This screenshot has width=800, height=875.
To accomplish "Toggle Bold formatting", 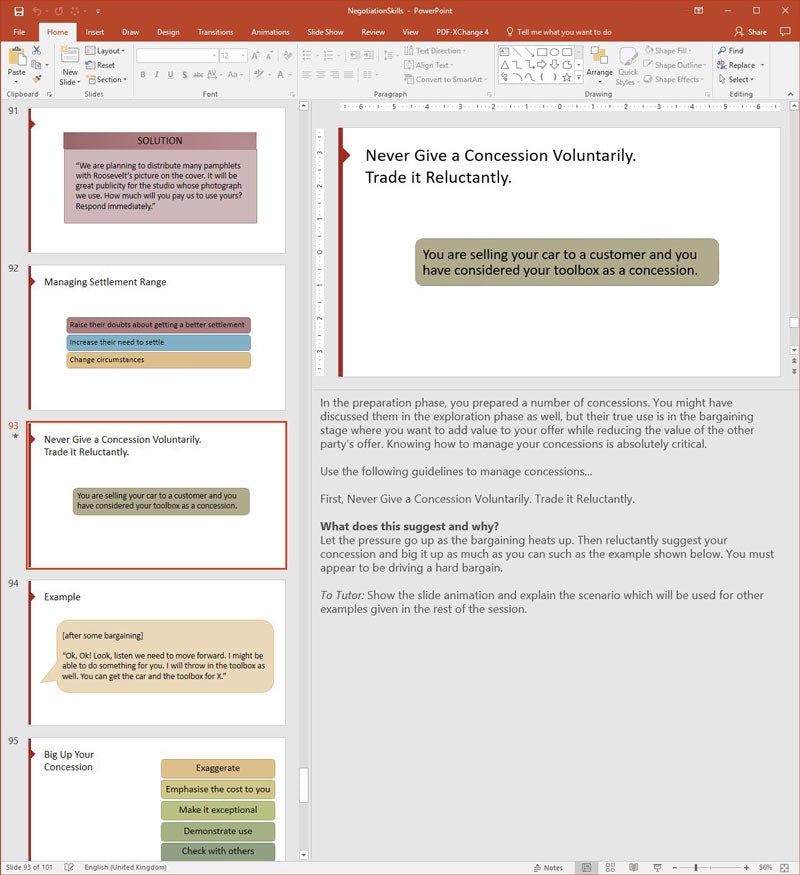I will coord(143,74).
